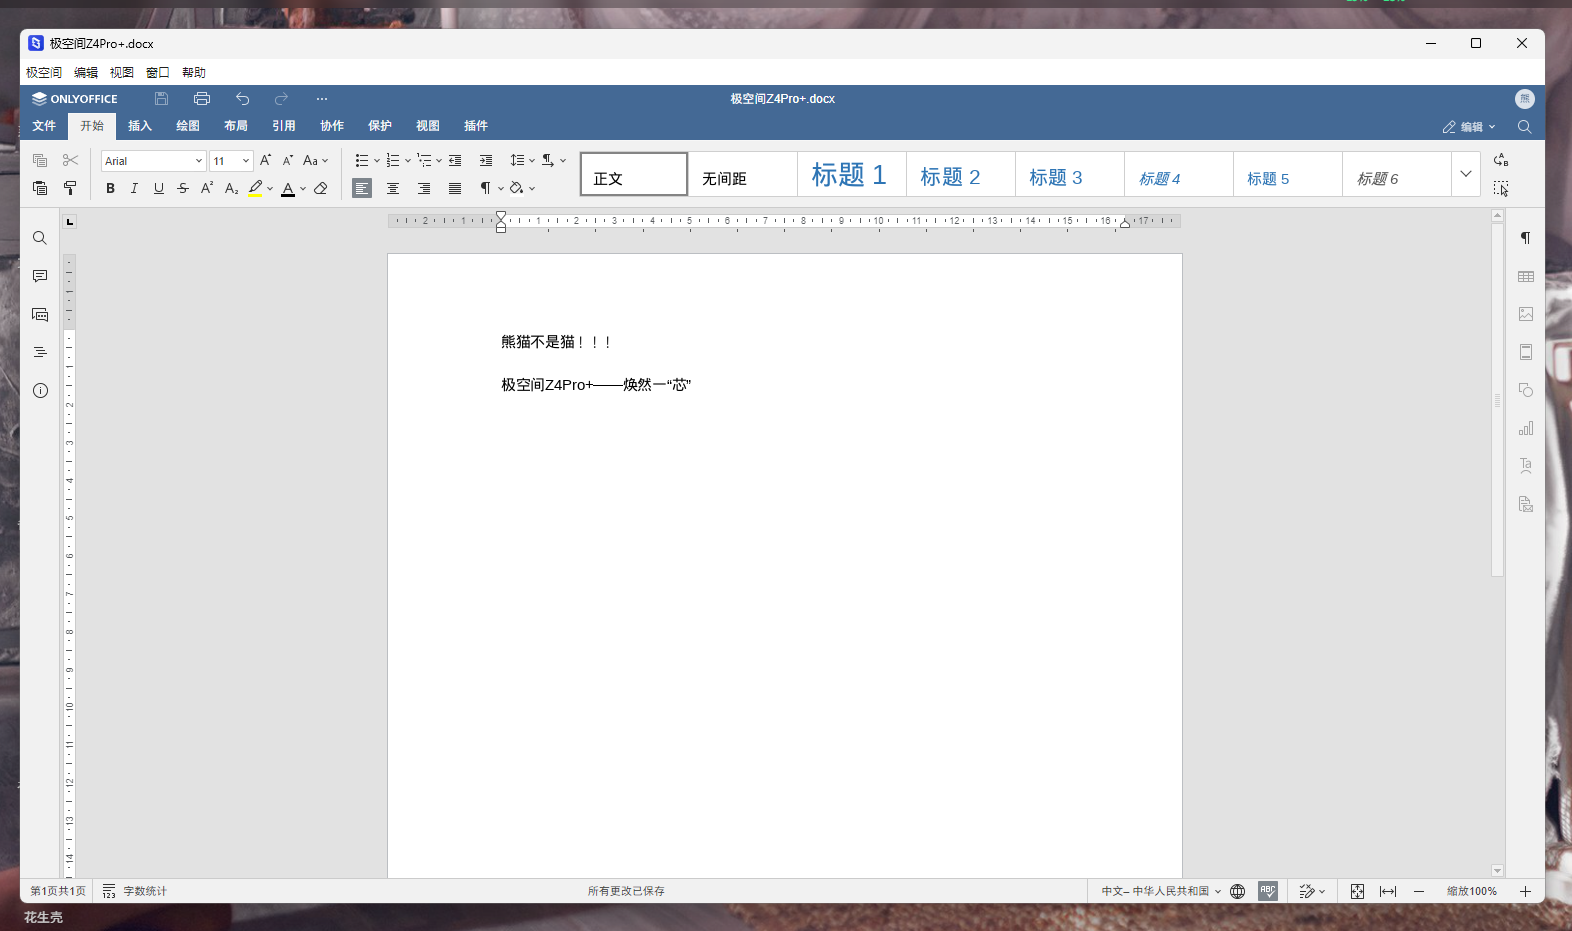Expand bullet list options
The width and height of the screenshot is (1572, 931).
(x=377, y=160)
